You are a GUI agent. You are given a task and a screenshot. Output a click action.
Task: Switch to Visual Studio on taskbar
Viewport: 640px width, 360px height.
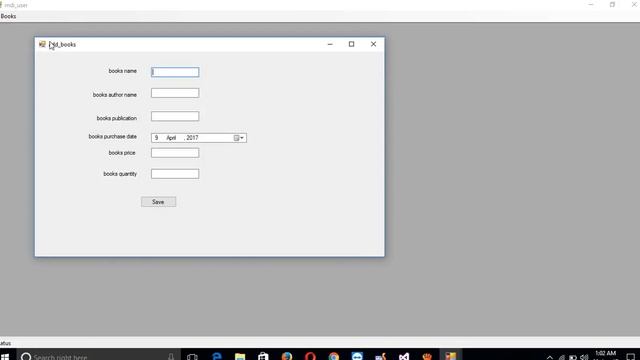(x=404, y=356)
